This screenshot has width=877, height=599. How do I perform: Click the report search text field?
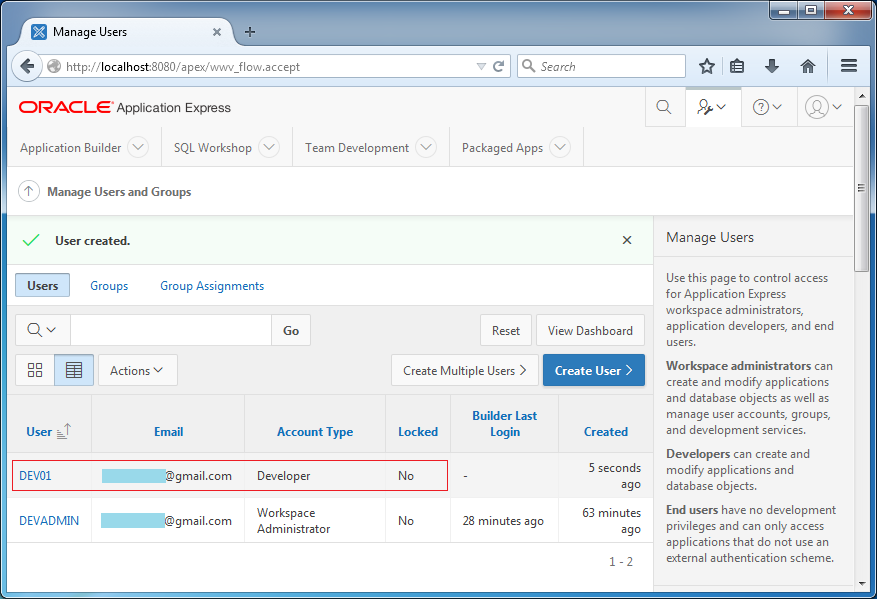tap(171, 330)
